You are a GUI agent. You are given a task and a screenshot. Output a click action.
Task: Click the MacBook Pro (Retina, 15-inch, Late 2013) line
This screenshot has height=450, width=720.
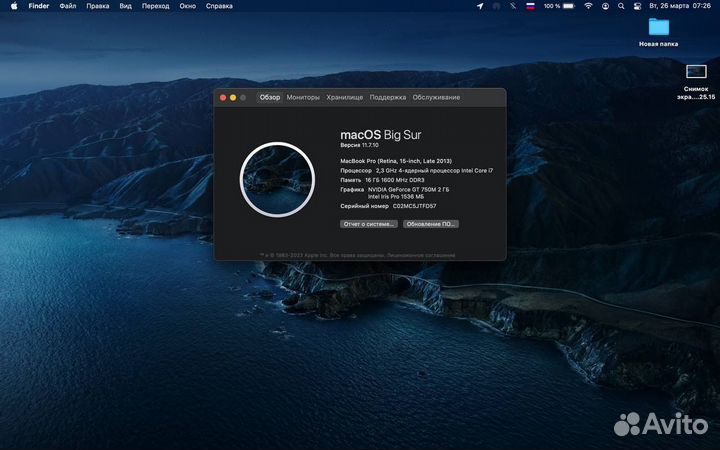point(396,161)
